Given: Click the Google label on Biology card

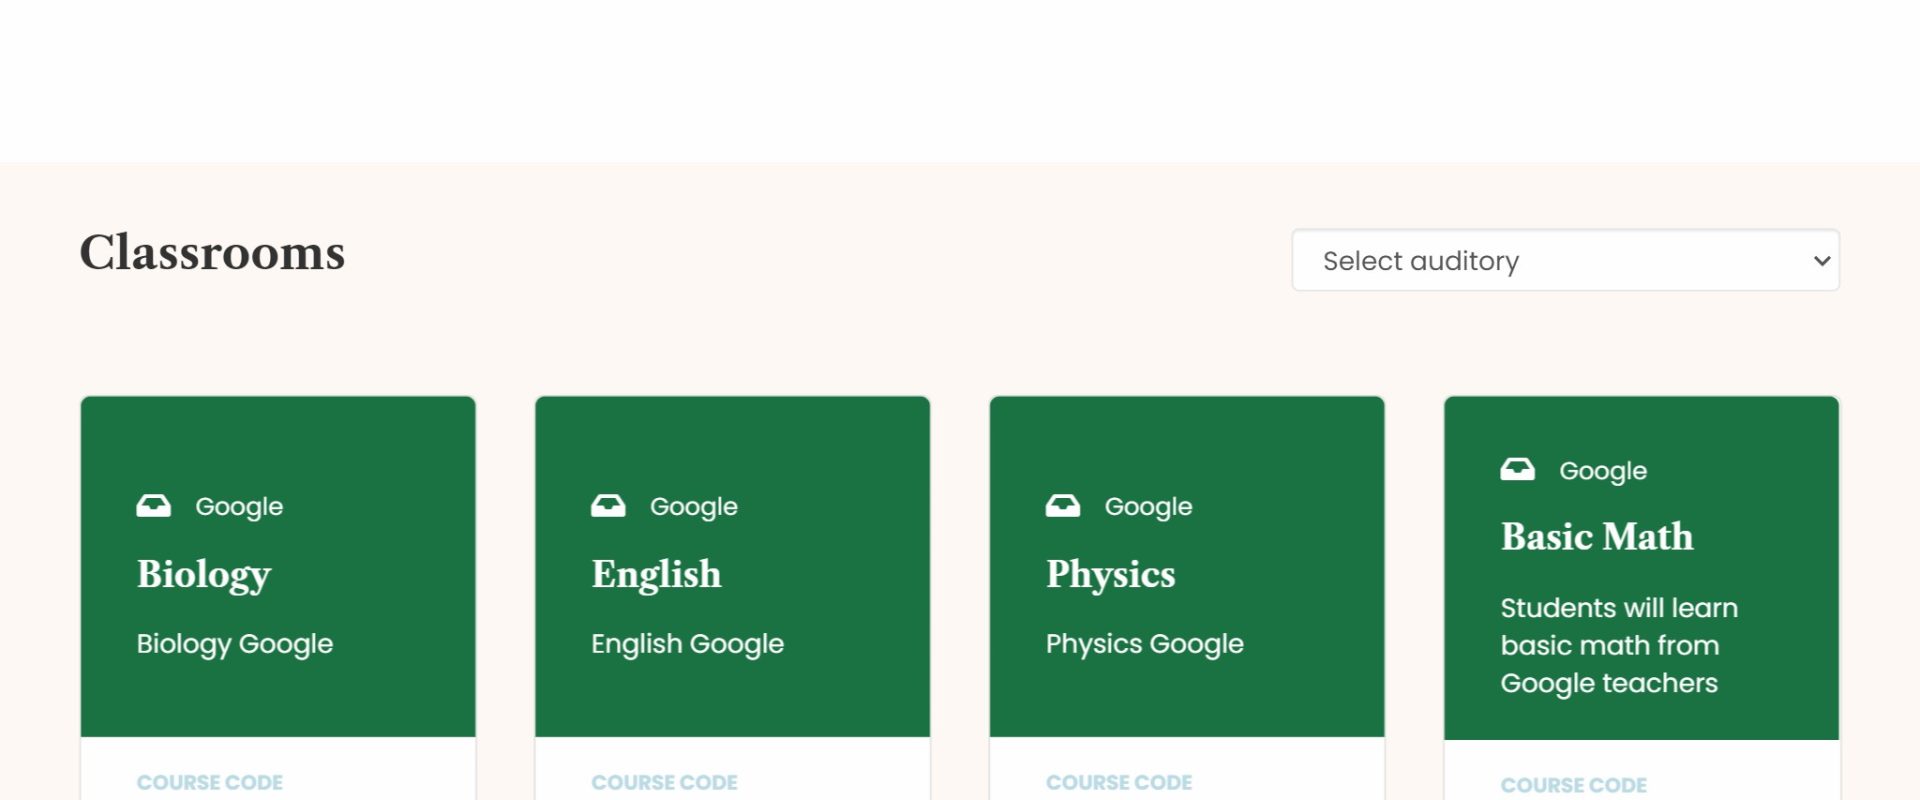Looking at the screenshot, I should click(x=239, y=507).
